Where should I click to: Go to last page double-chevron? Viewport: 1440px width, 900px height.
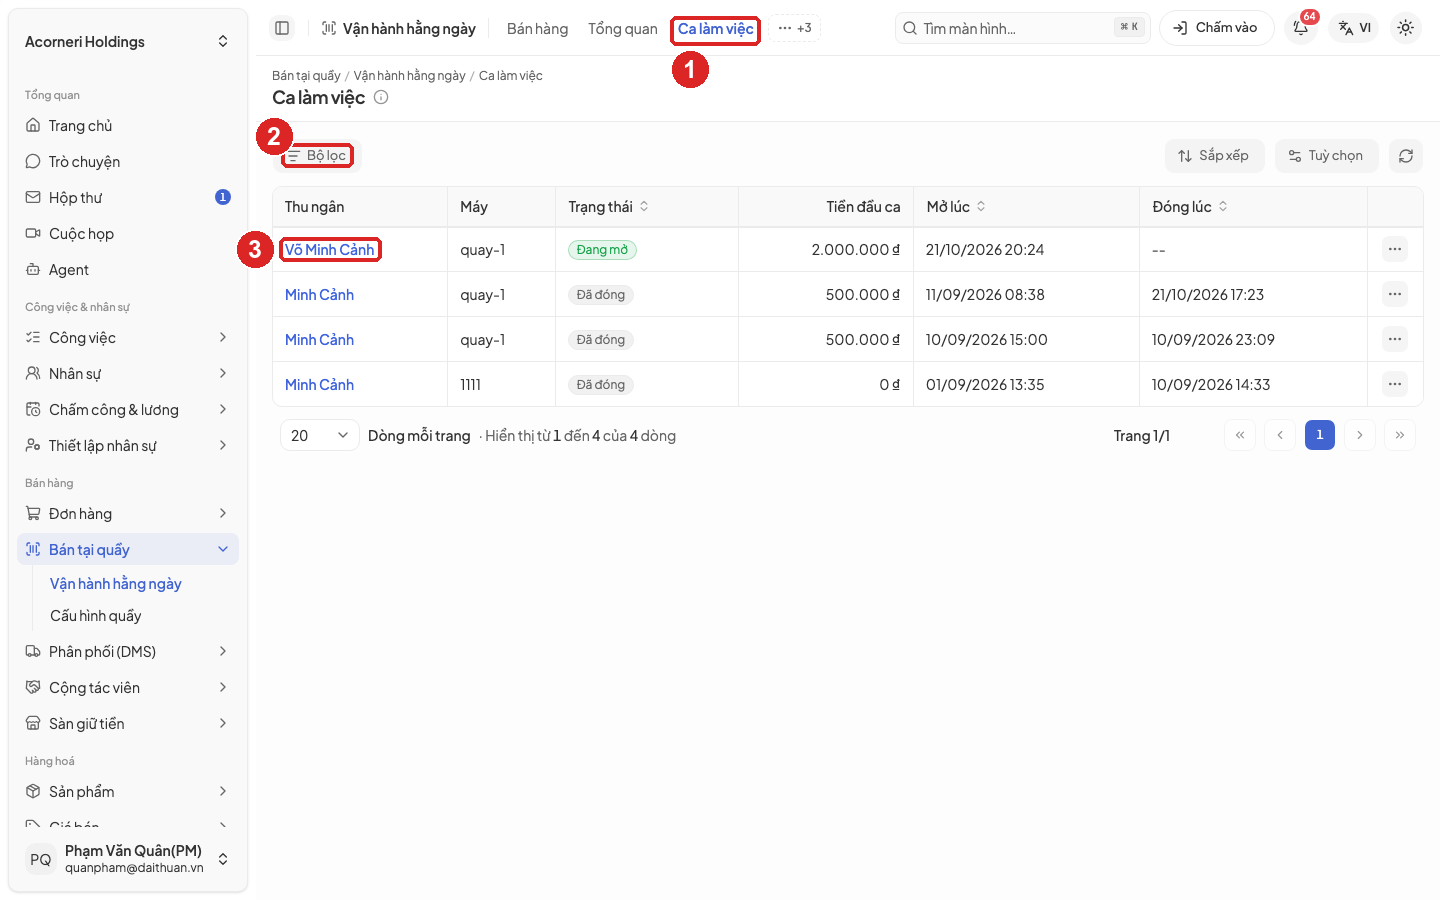[1400, 435]
